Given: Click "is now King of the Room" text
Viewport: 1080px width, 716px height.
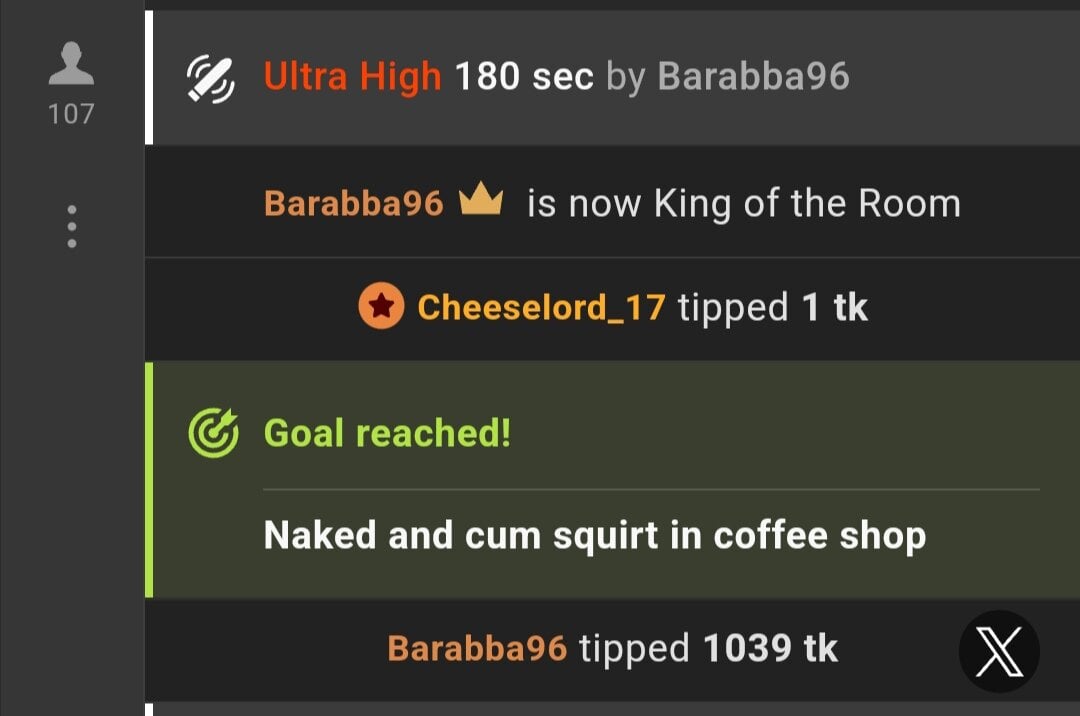Looking at the screenshot, I should coord(744,204).
